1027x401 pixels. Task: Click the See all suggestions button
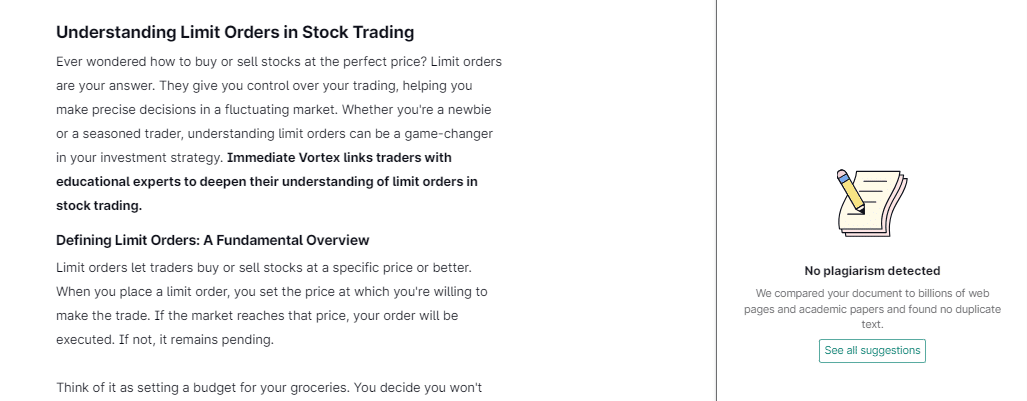point(872,351)
